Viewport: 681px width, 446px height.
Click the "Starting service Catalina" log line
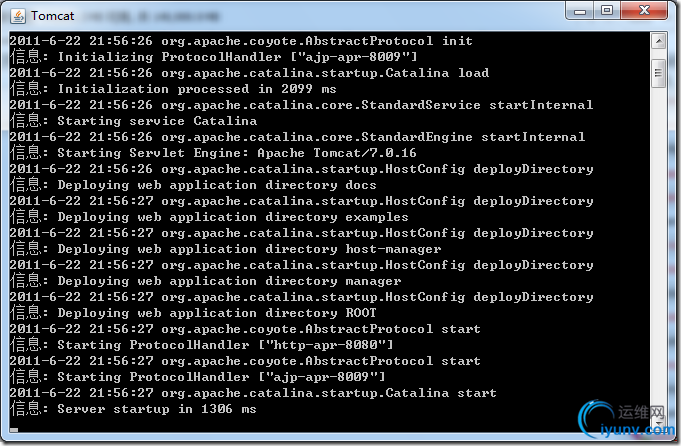[133, 121]
